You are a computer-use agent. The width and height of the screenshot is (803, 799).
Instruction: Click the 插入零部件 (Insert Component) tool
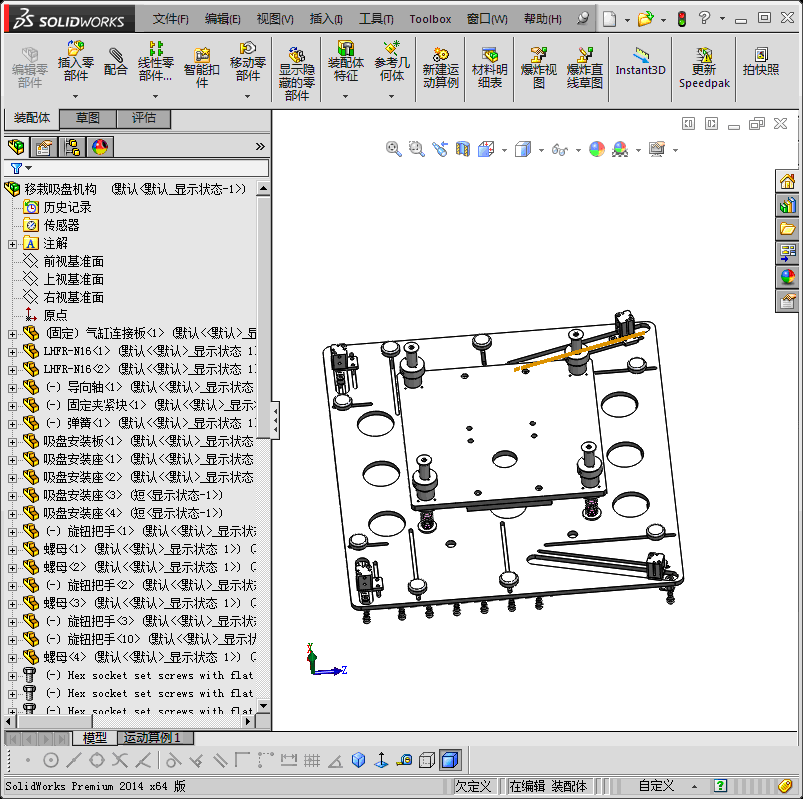coord(75,60)
